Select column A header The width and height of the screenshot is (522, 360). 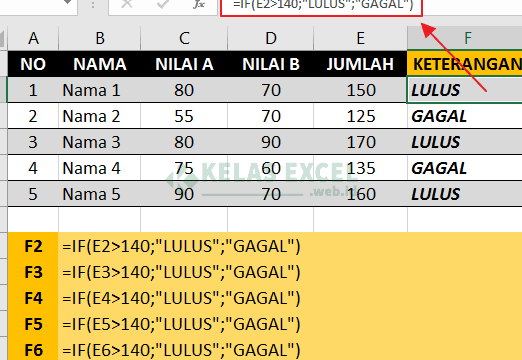tap(33, 38)
